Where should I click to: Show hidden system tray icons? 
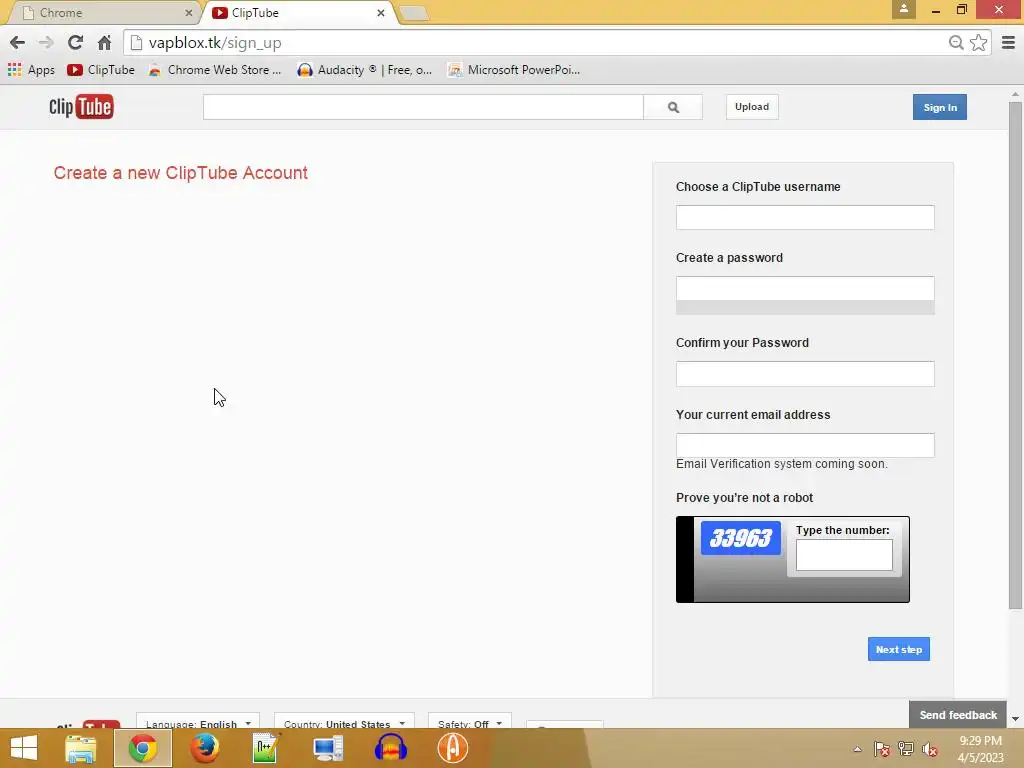coord(857,749)
